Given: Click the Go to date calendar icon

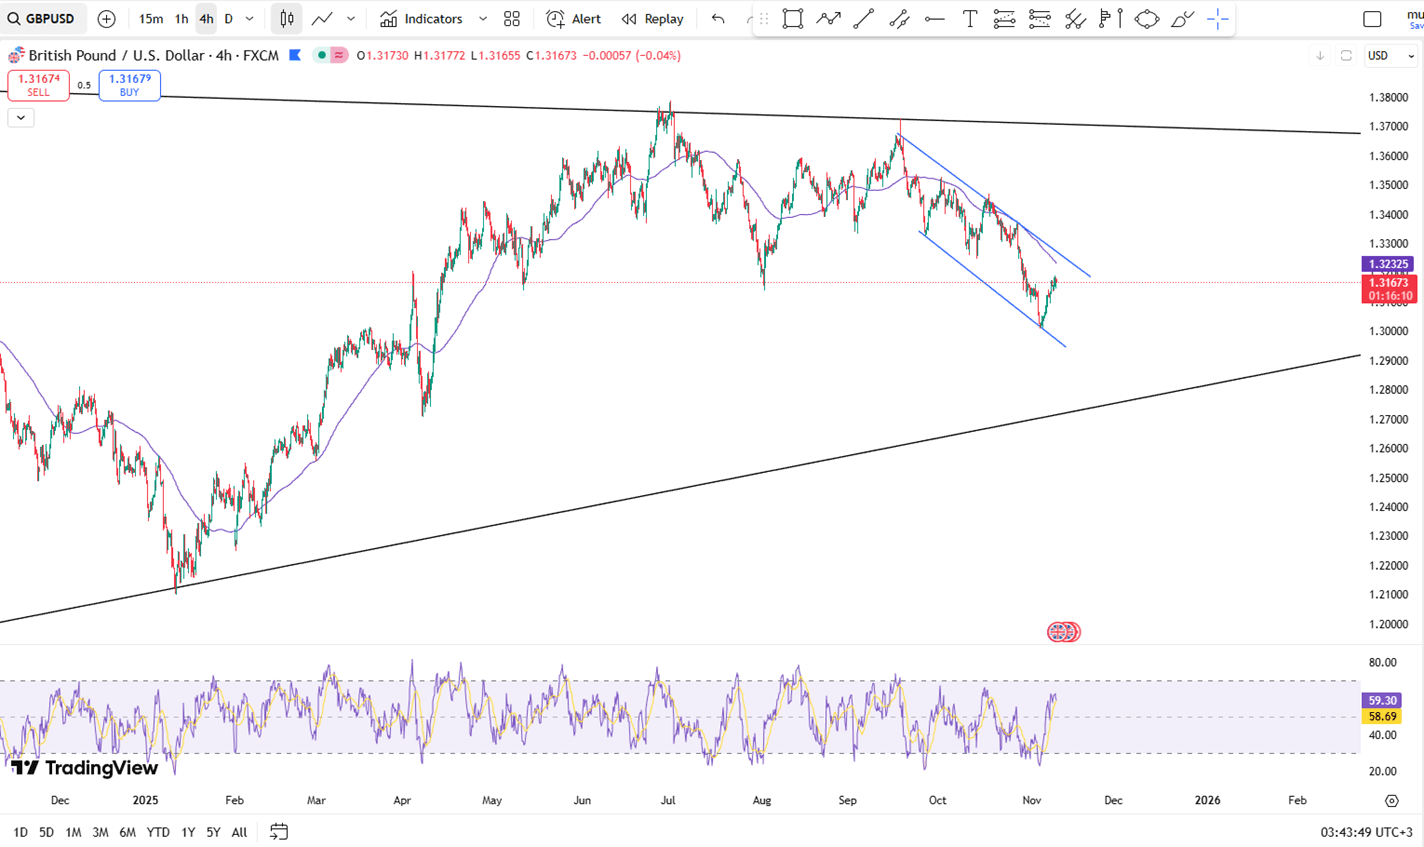Looking at the screenshot, I should 279,831.
